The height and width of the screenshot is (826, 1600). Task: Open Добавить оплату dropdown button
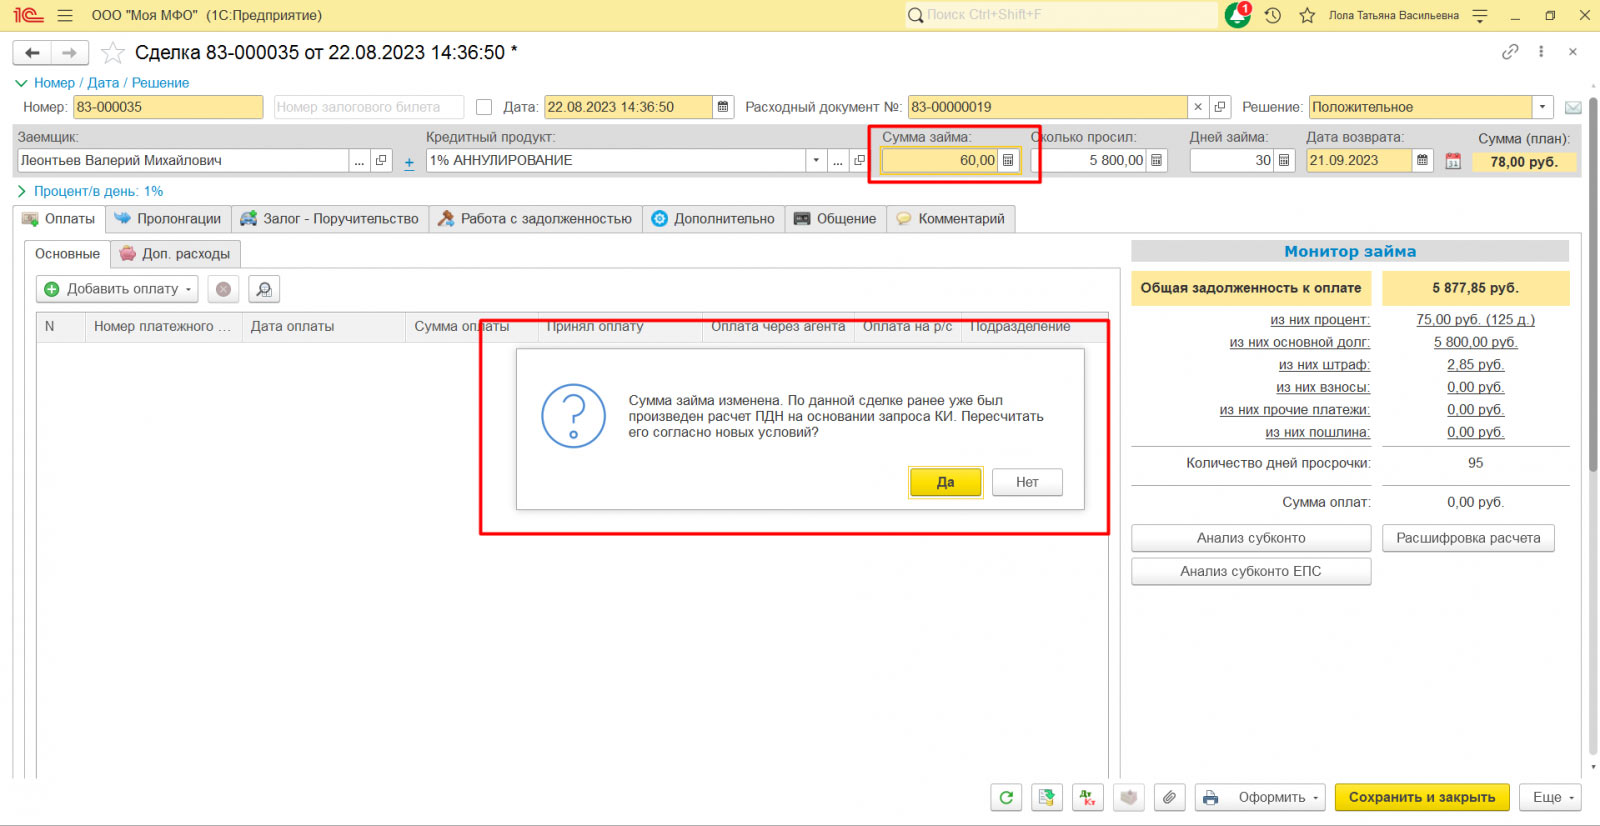point(117,289)
